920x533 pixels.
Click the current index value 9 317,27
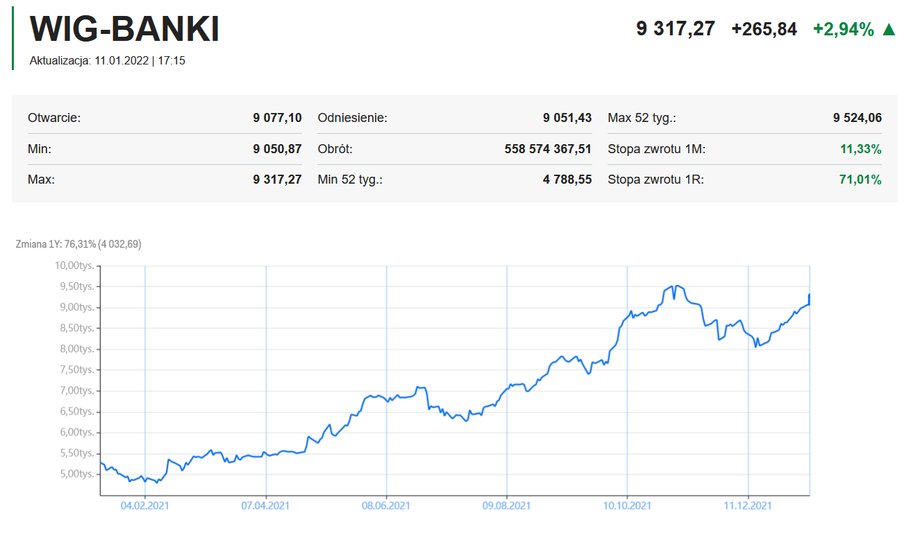(x=675, y=28)
